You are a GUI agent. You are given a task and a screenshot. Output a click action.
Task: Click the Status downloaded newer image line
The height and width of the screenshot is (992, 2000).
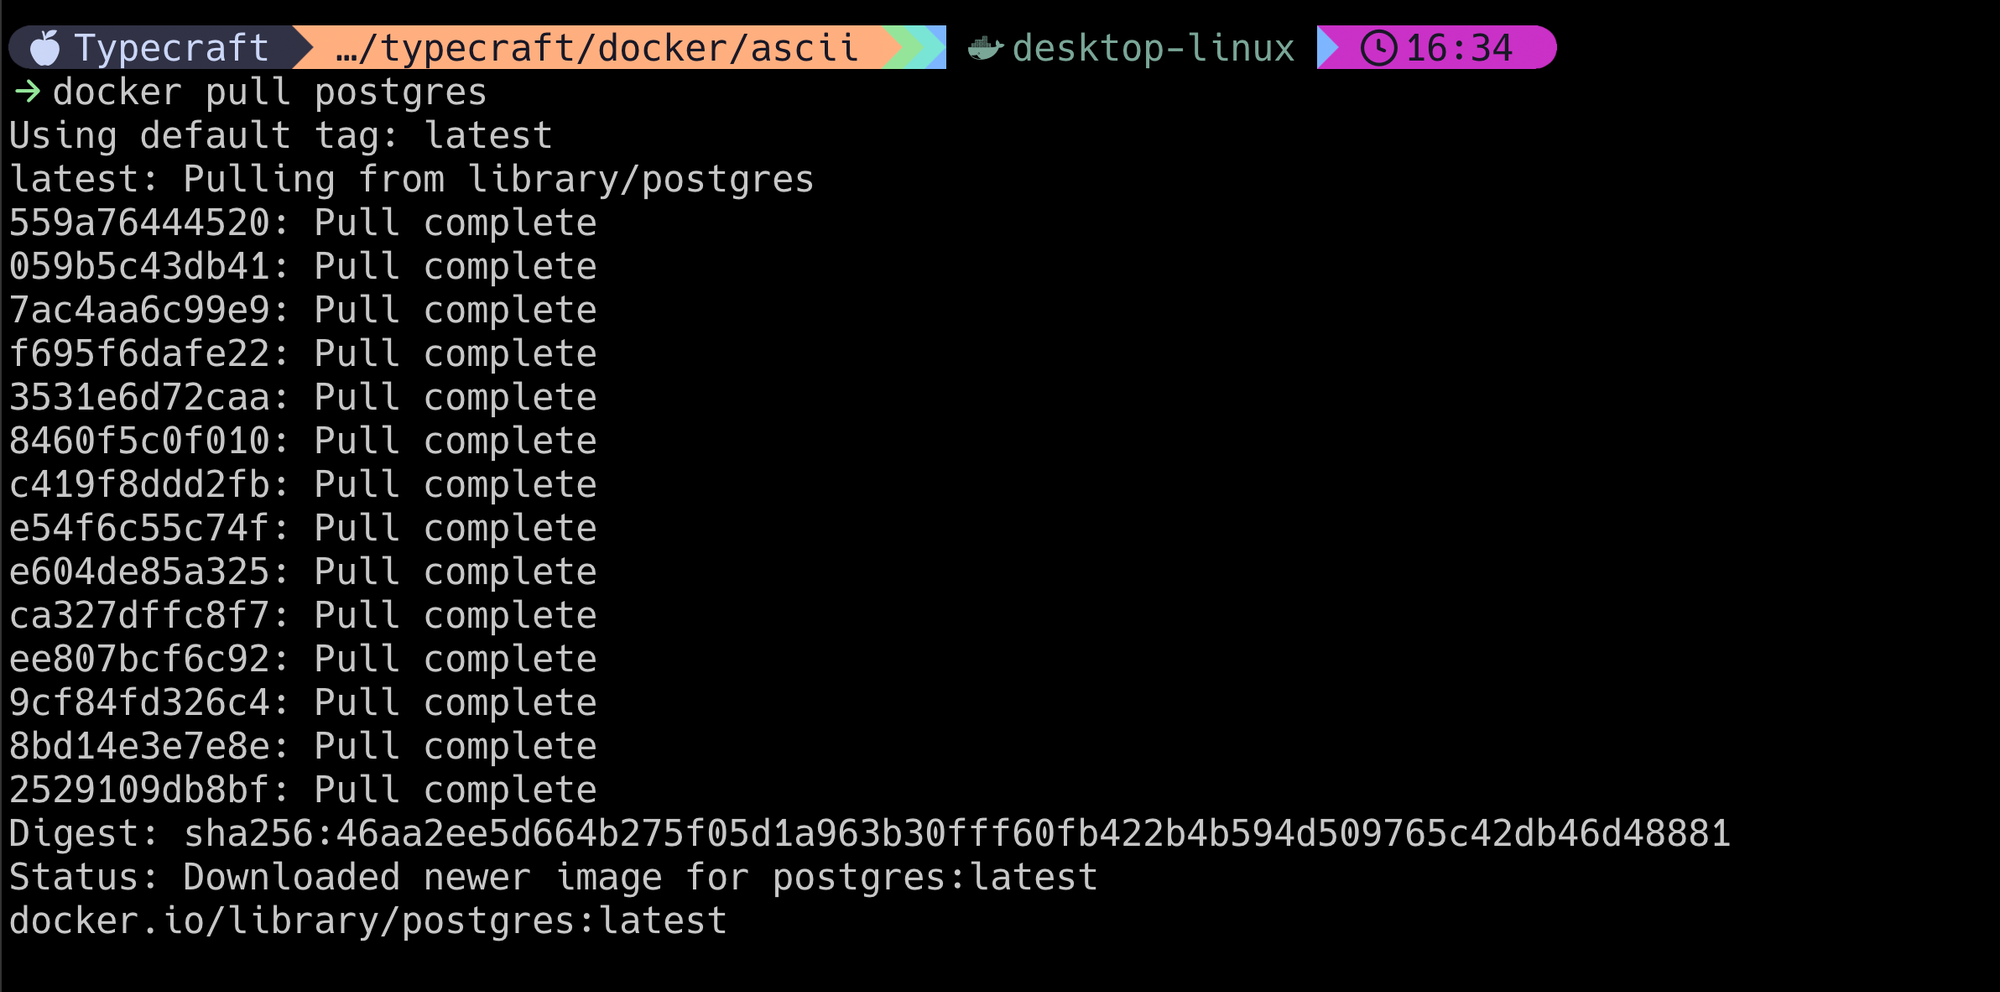tap(554, 877)
